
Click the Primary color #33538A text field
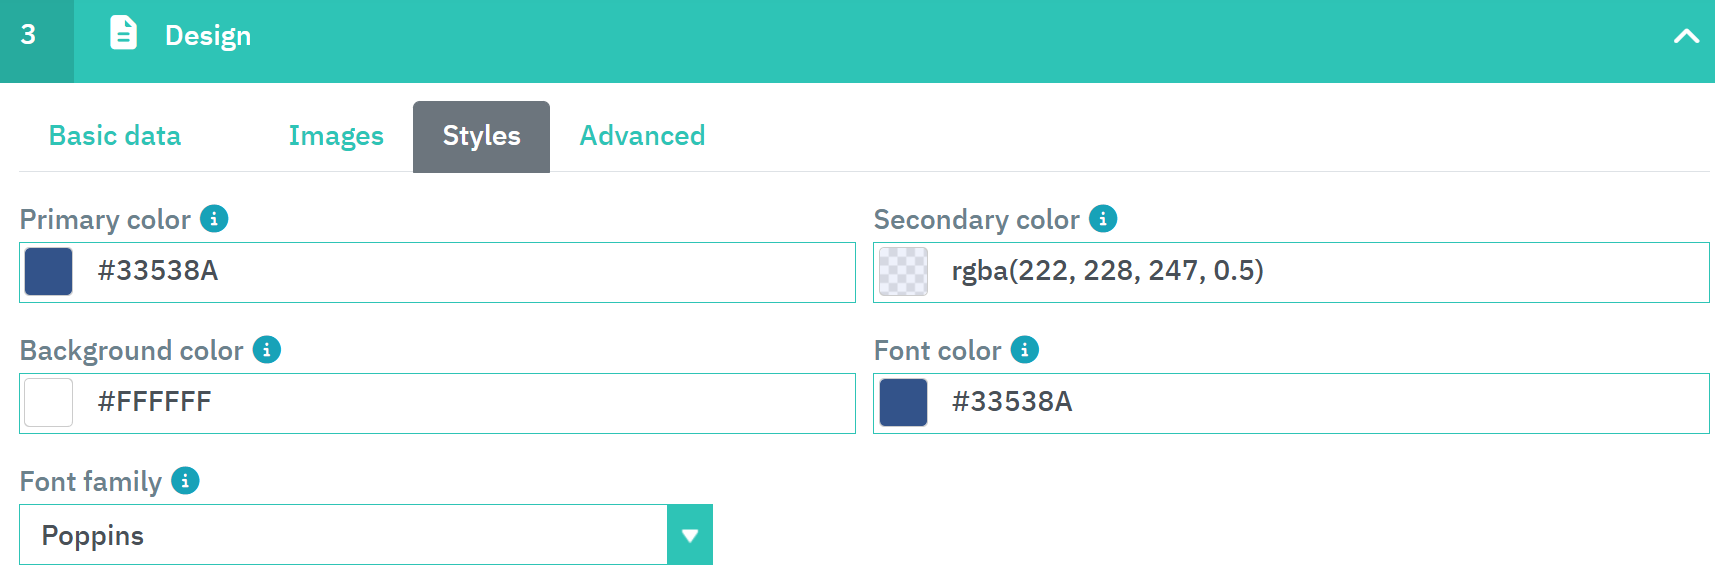tap(470, 271)
